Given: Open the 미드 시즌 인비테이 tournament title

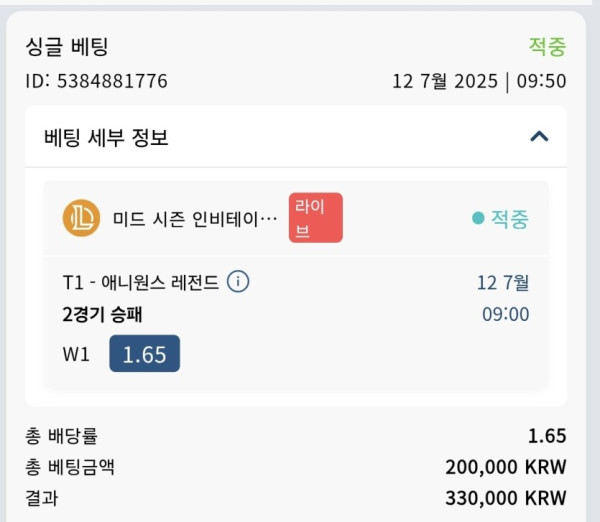Looking at the screenshot, I should point(195,219).
